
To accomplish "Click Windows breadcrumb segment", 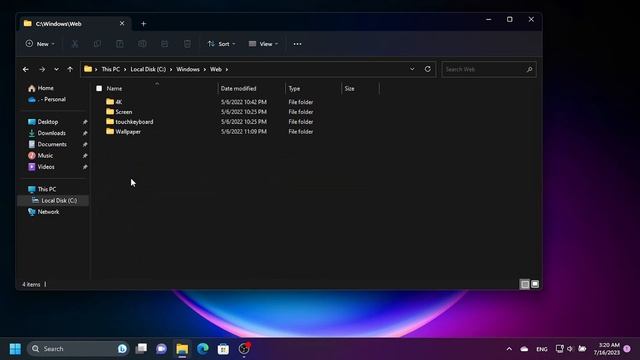I will click(188, 69).
